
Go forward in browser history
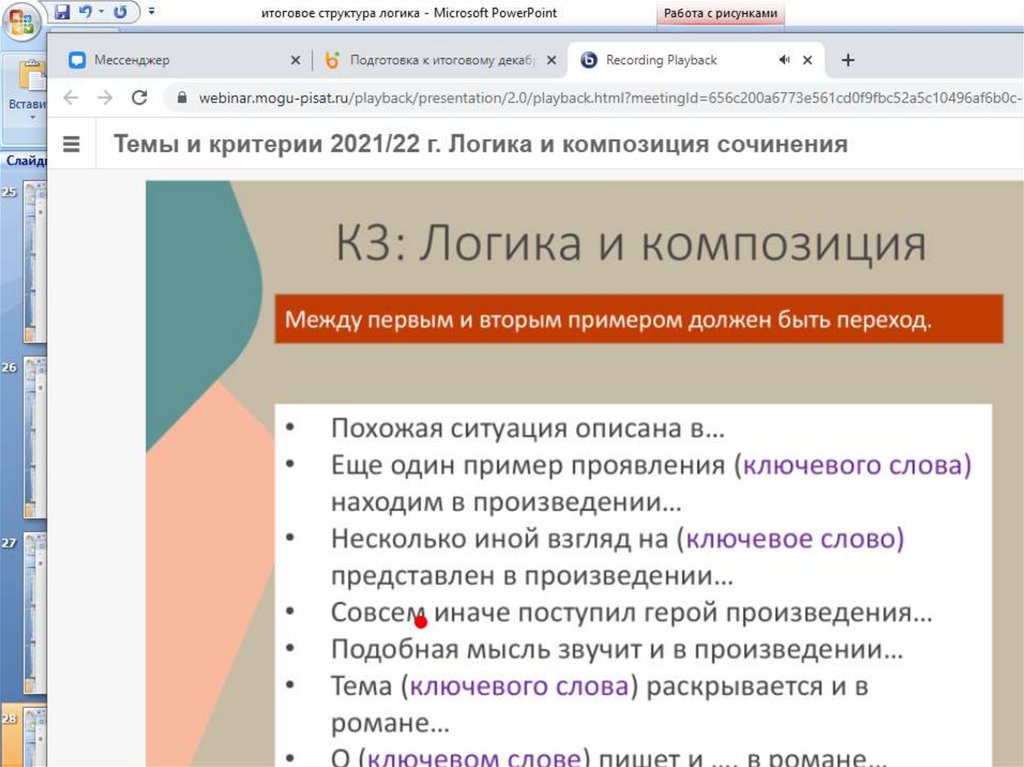click(x=104, y=97)
